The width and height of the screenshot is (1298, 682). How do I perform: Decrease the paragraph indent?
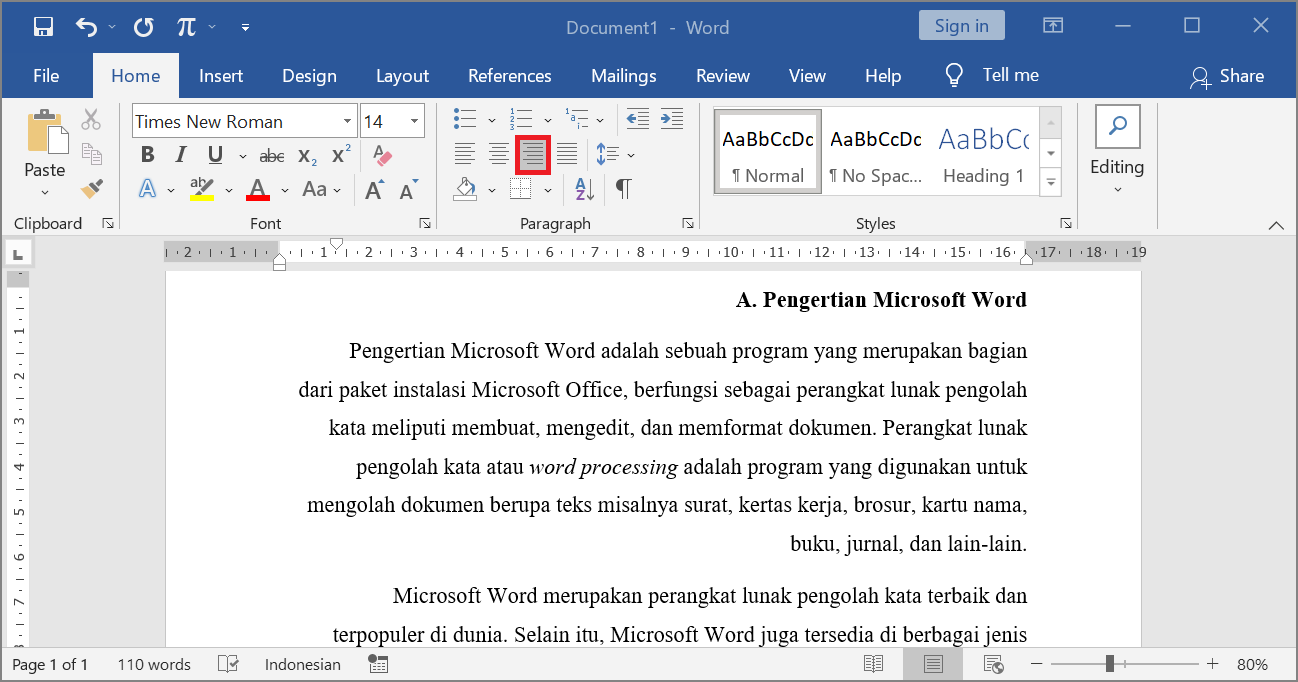638,120
